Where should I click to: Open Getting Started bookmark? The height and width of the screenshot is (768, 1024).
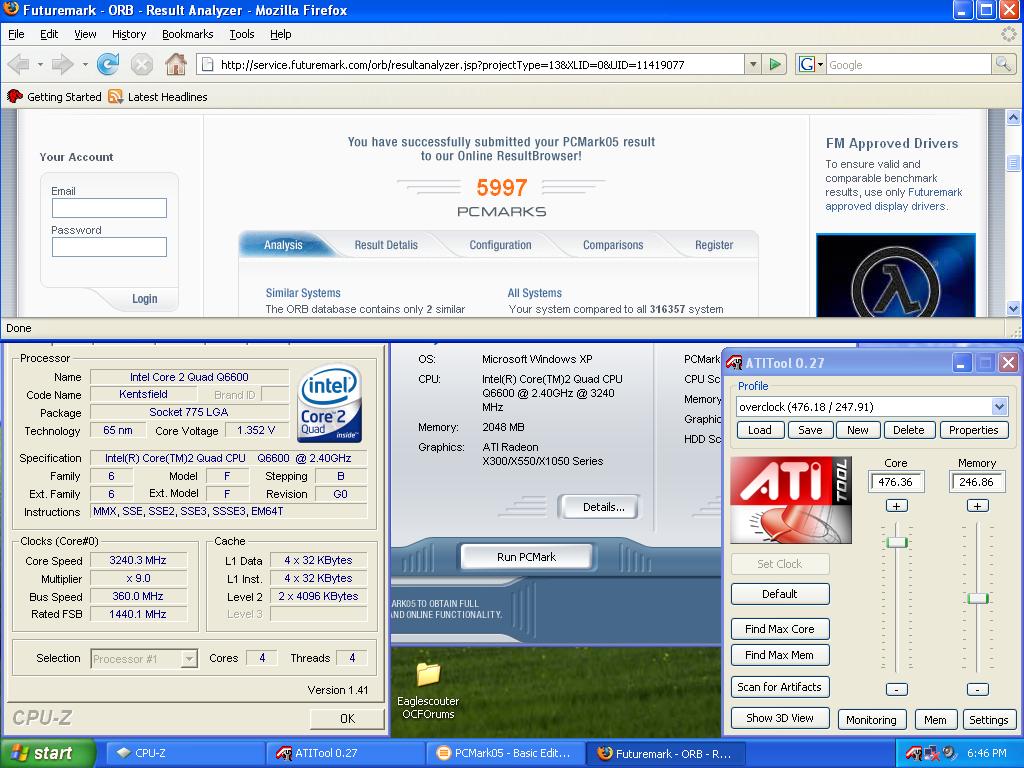point(54,97)
